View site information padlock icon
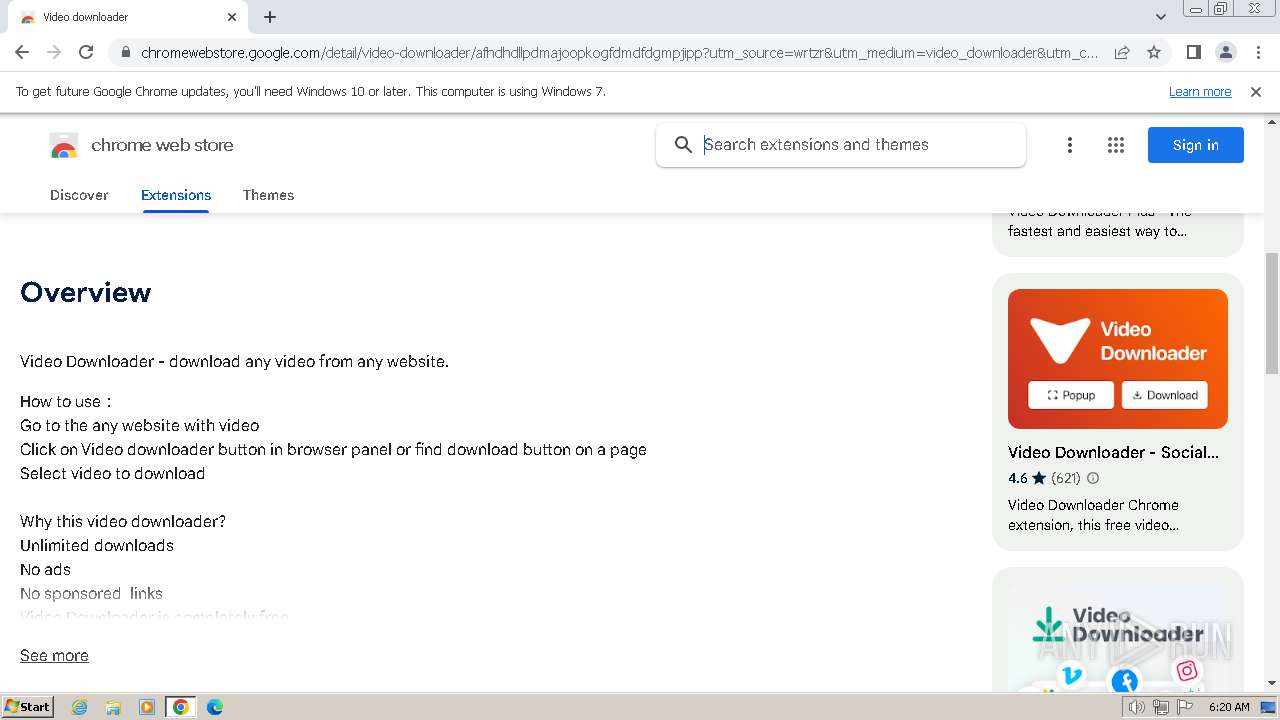This screenshot has height=720, width=1280. 125,52
